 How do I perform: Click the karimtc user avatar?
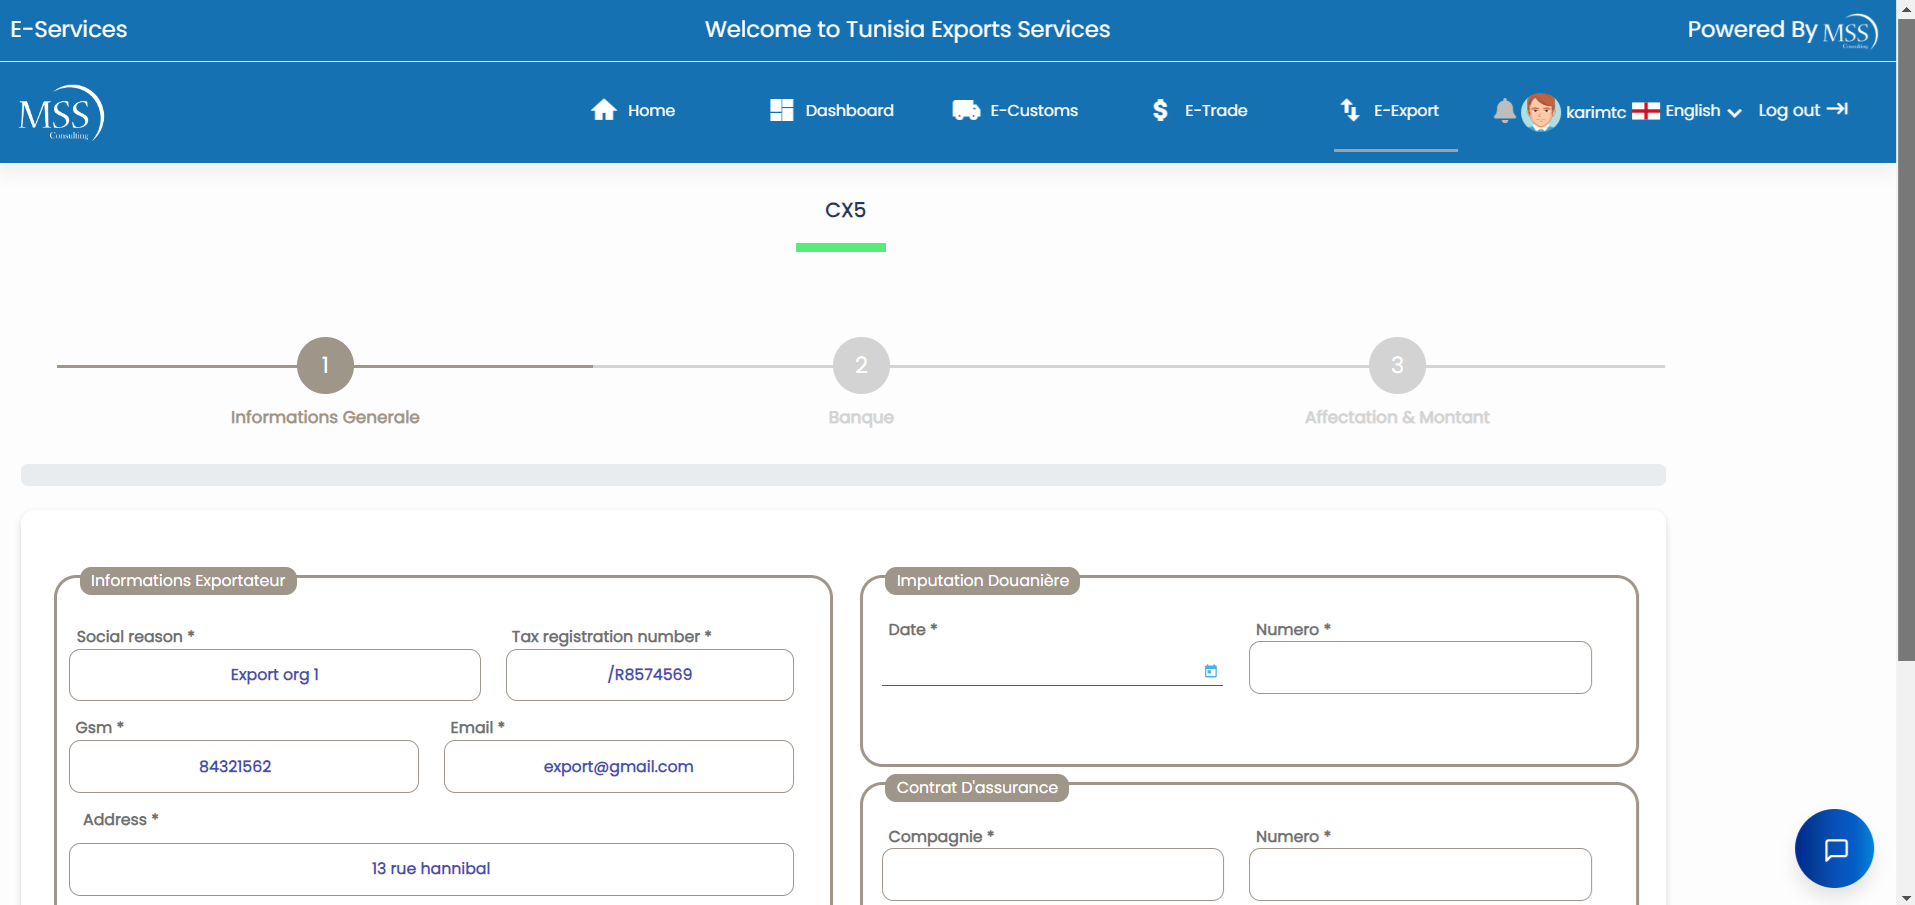[x=1540, y=112]
